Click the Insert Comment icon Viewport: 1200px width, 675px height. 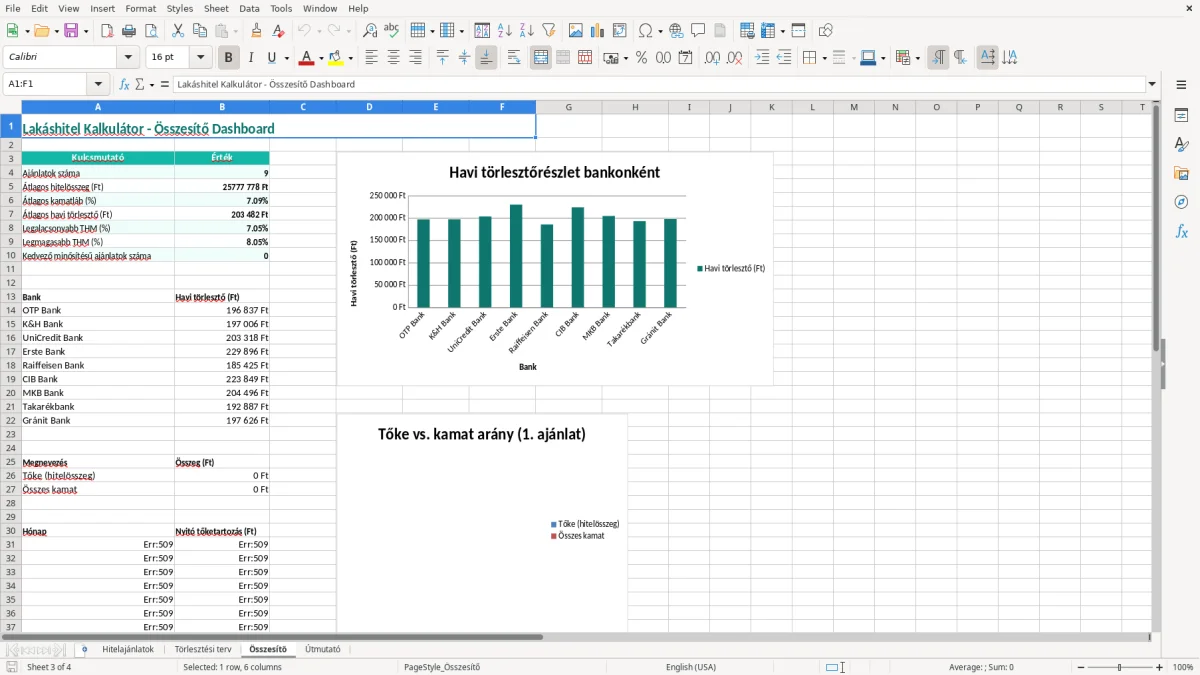698,31
